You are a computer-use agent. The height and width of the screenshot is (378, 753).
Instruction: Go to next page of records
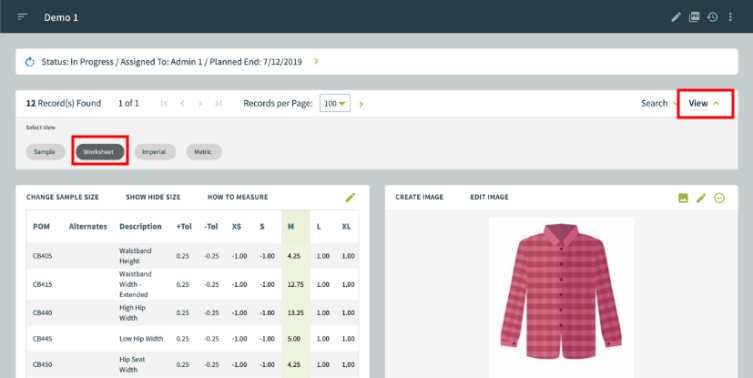tap(200, 103)
